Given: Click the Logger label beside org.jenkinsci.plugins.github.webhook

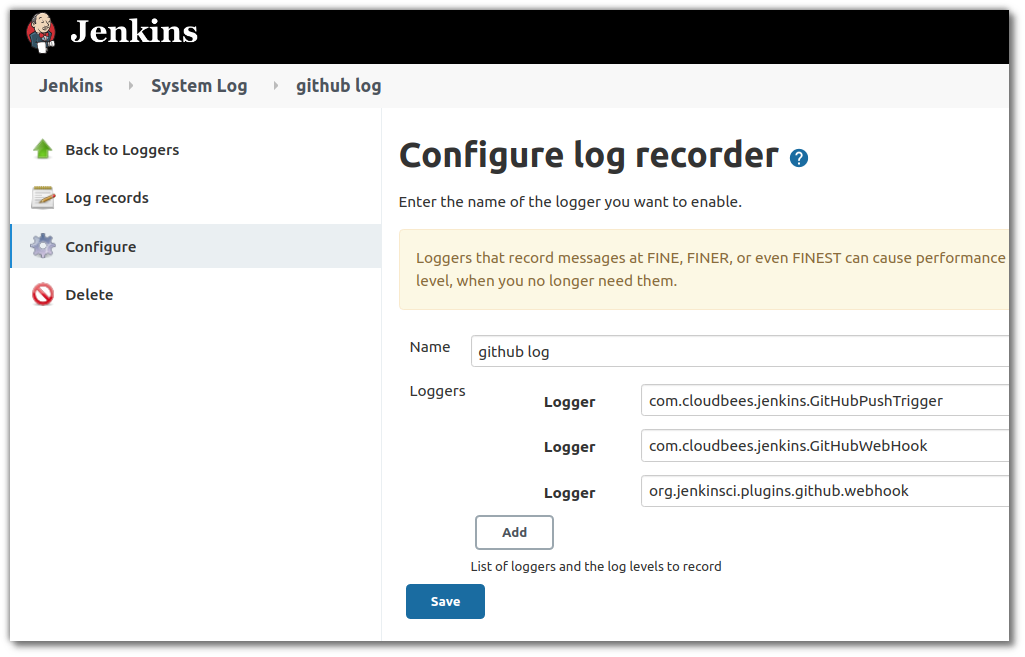Looking at the screenshot, I should click(x=569, y=493).
